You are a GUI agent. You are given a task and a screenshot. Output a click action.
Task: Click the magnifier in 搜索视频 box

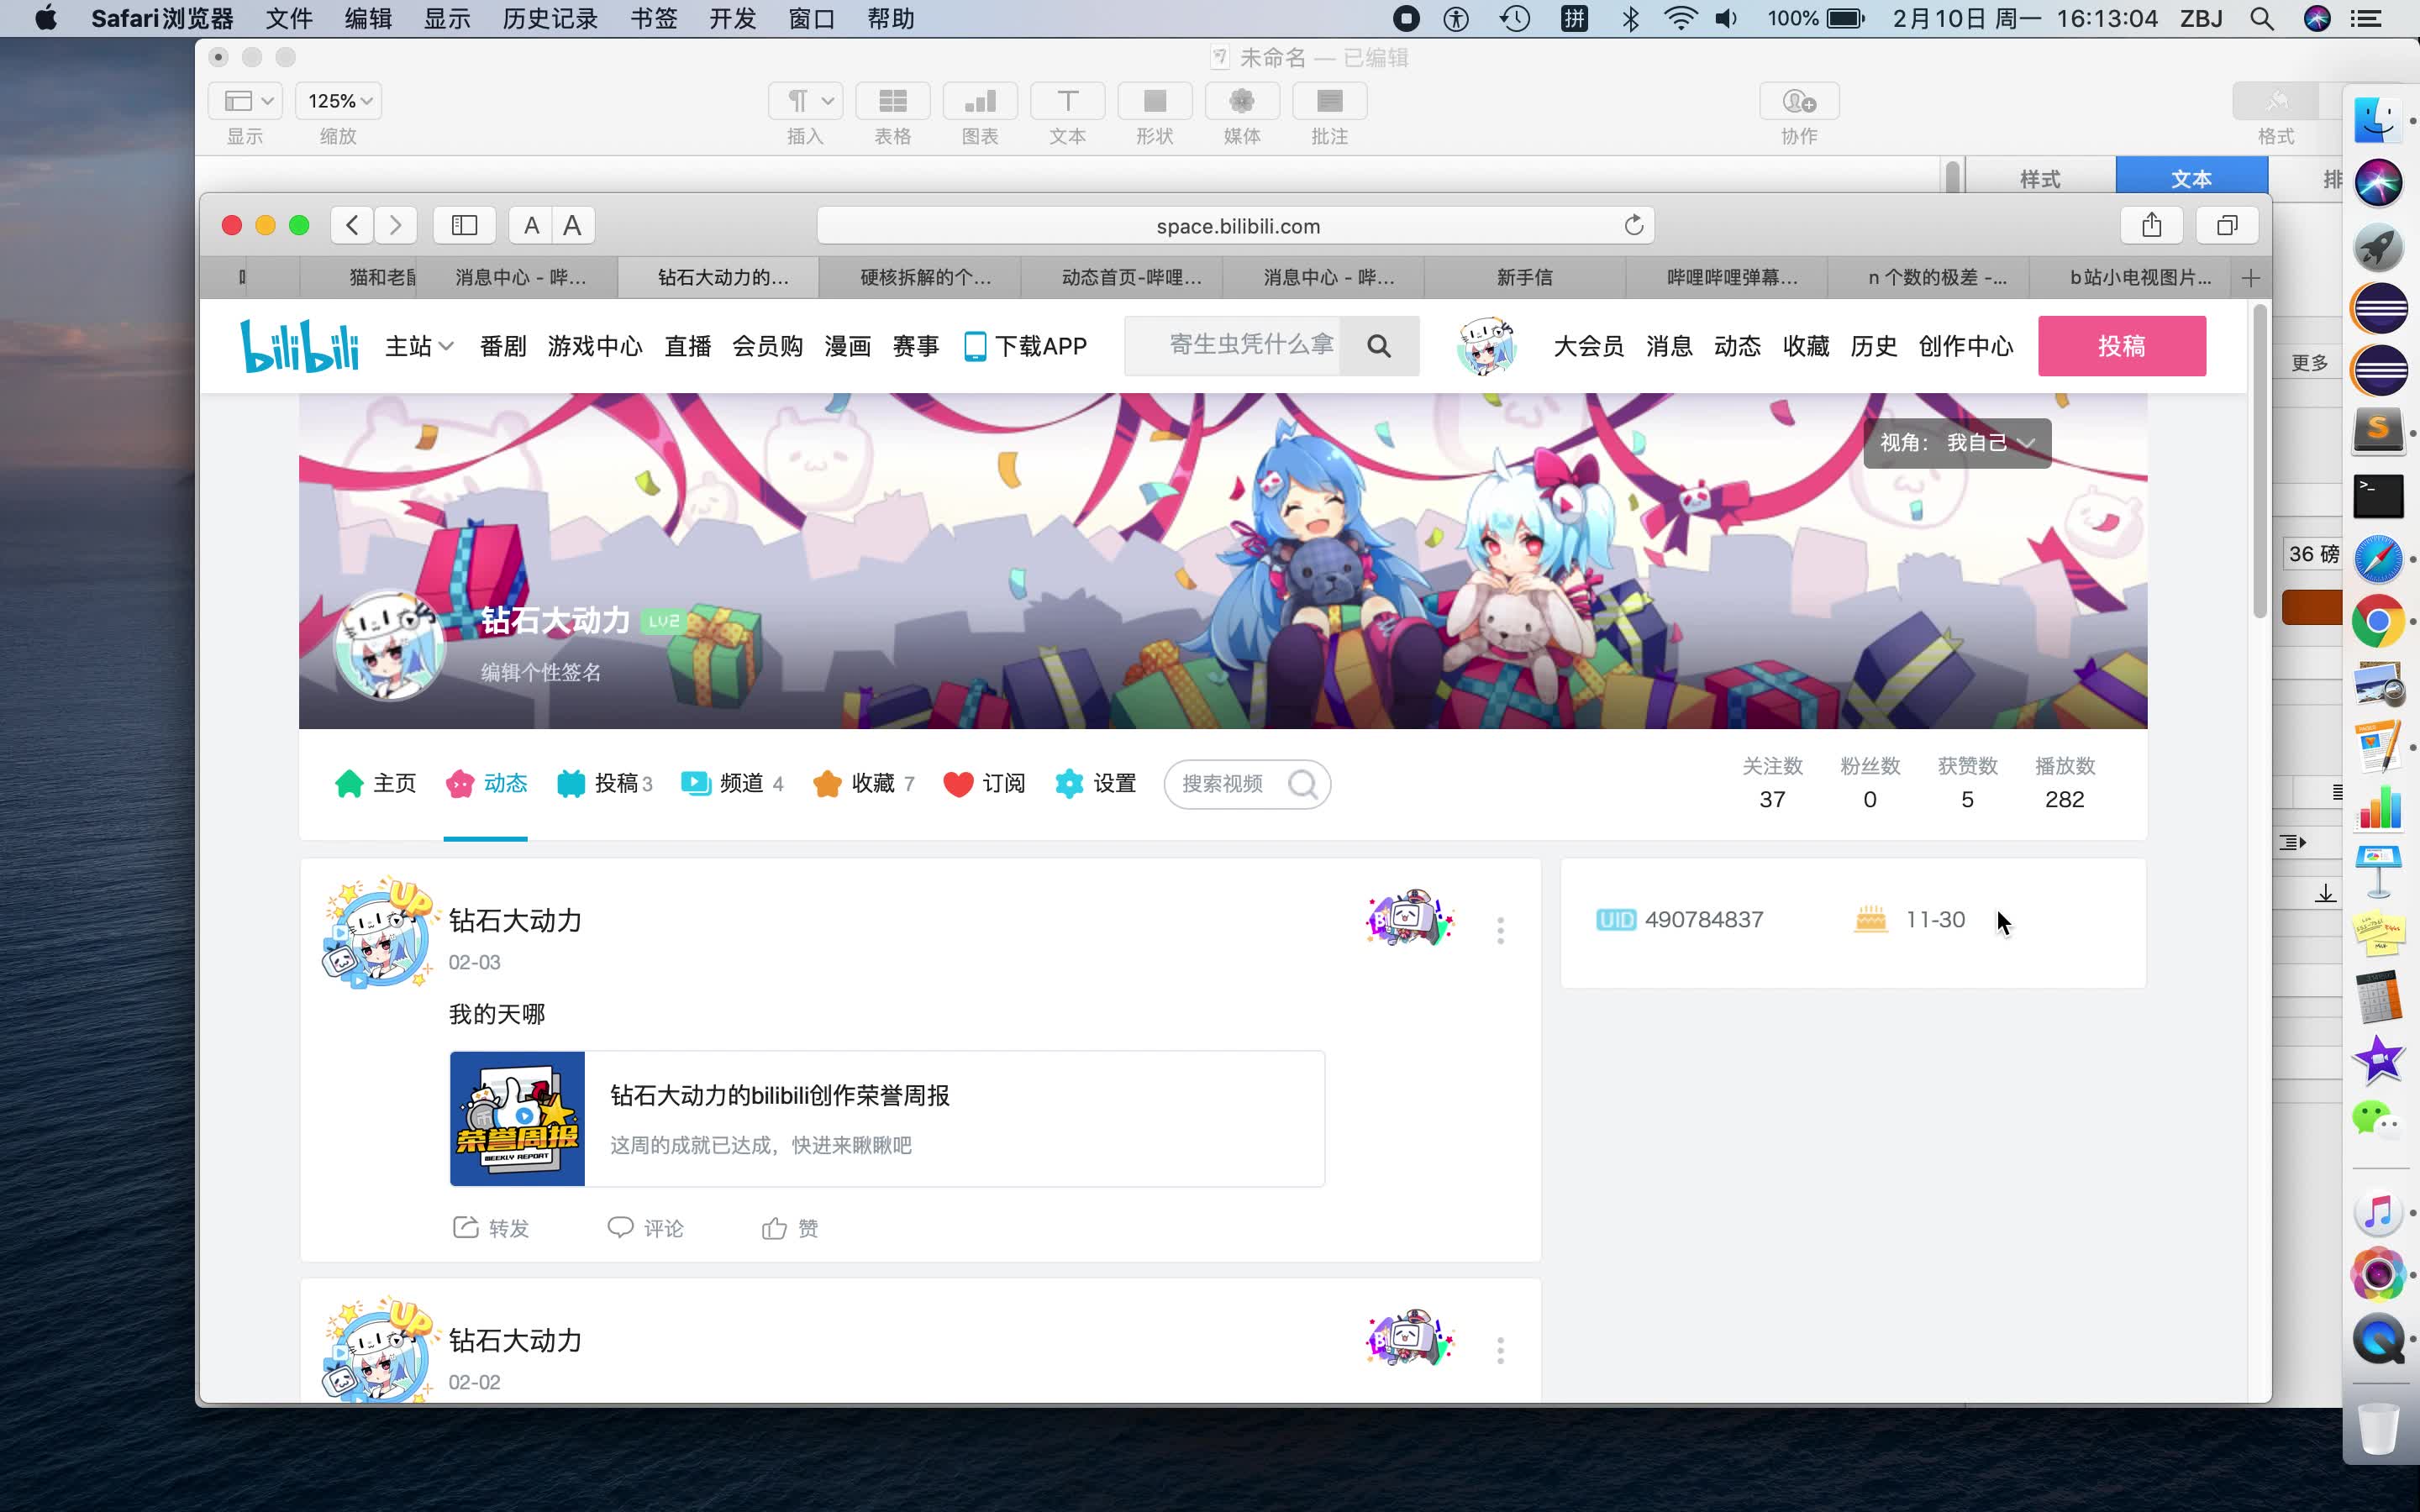pyautogui.click(x=1302, y=783)
